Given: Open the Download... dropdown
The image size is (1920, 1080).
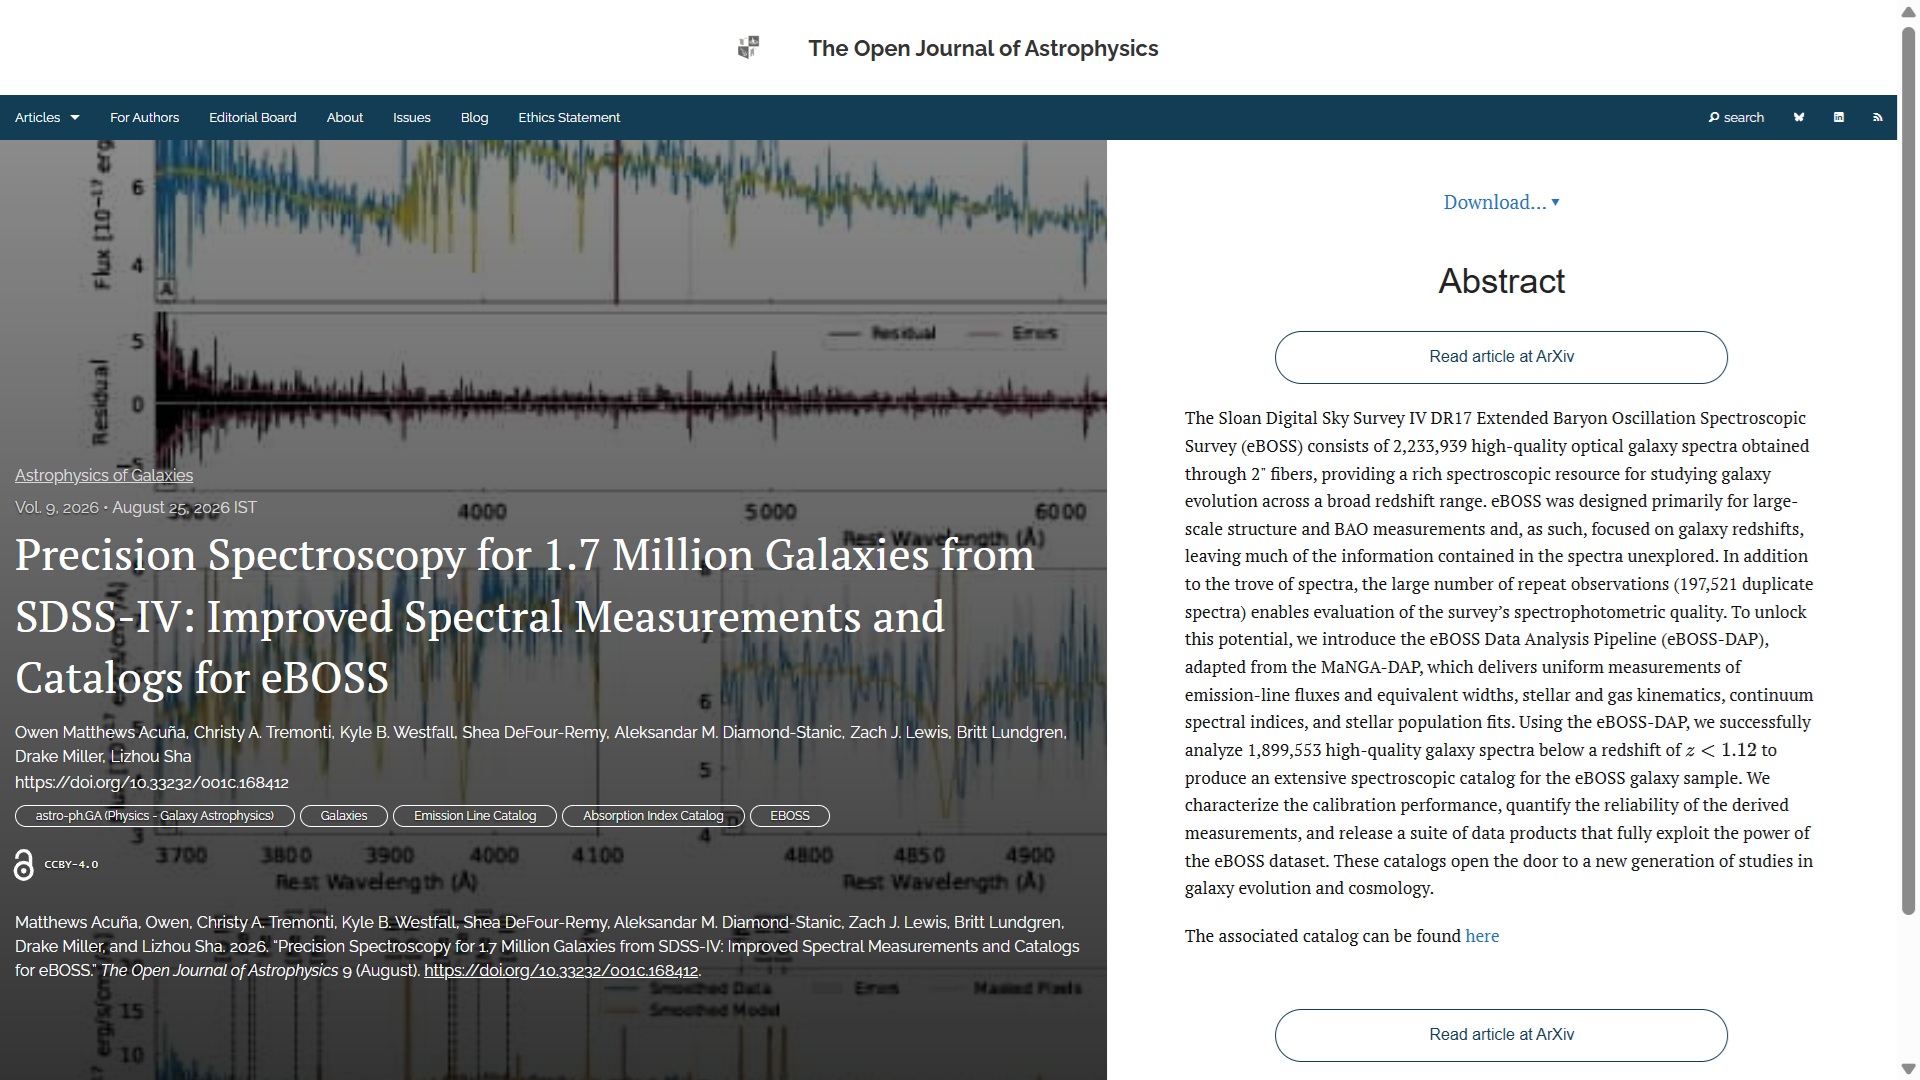Looking at the screenshot, I should [x=1501, y=202].
